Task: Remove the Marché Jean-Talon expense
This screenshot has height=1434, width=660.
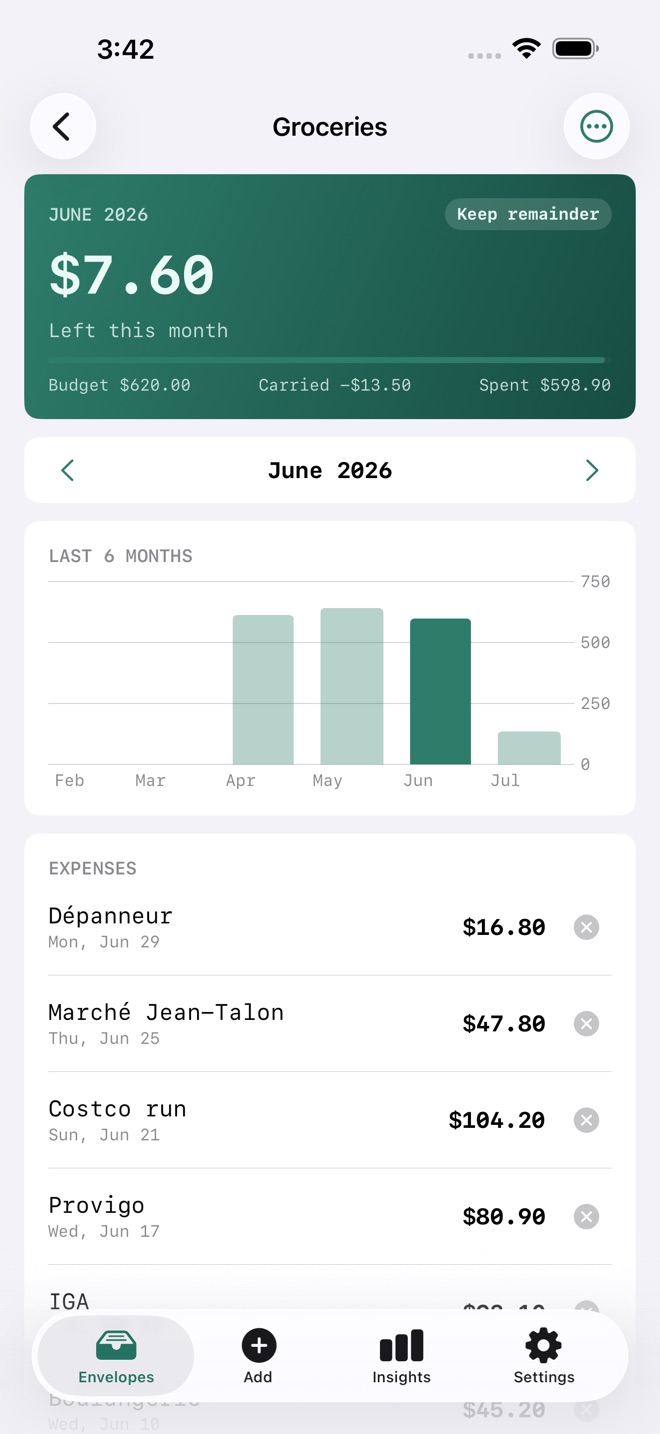Action: [x=587, y=1023]
